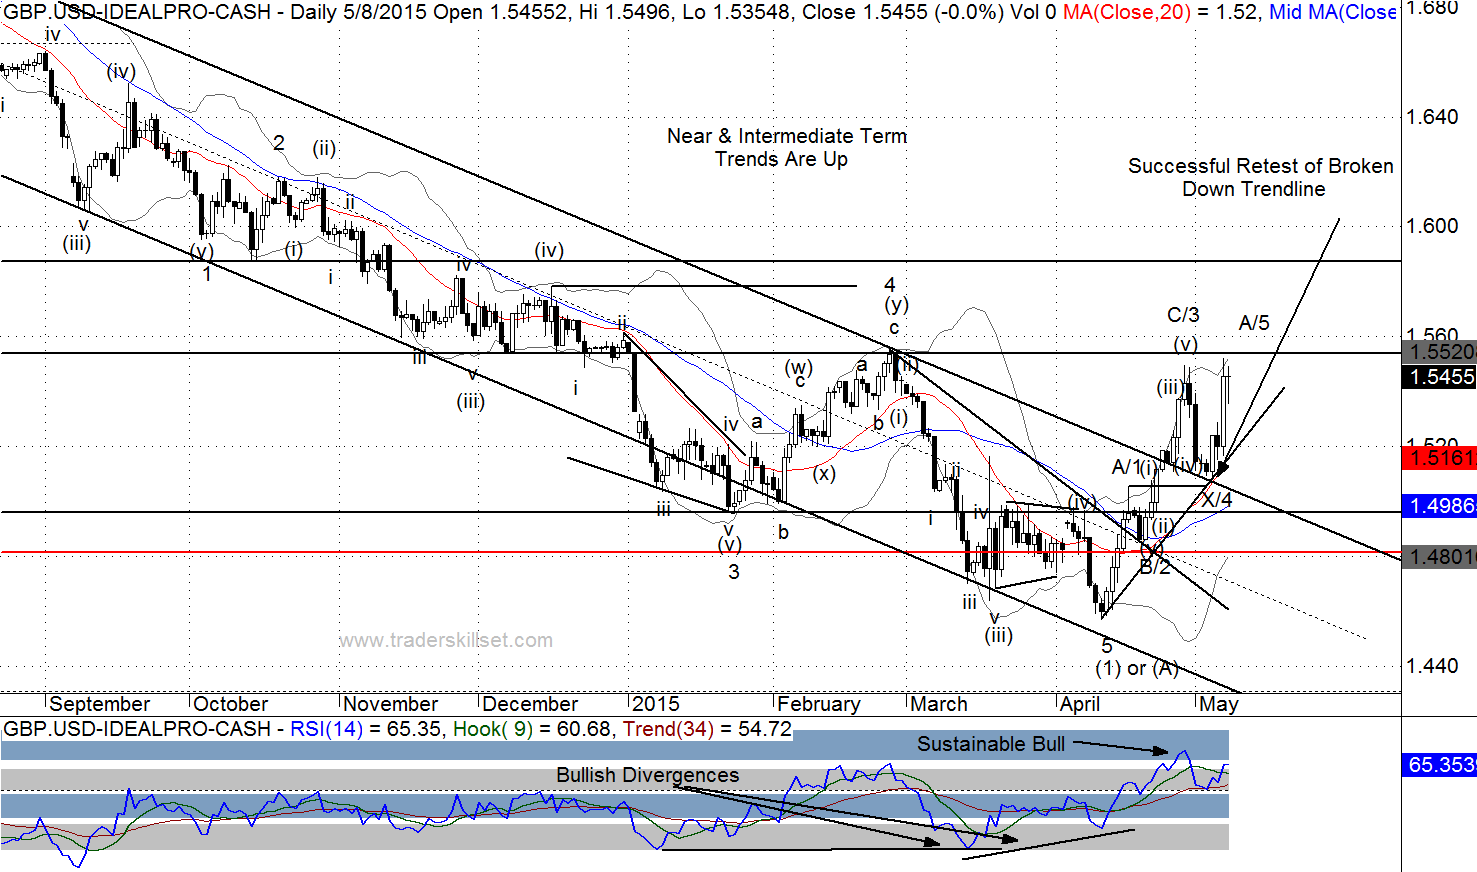Select the blue Mid MA(Close legend text
1477x872 pixels.
click(1332, 12)
